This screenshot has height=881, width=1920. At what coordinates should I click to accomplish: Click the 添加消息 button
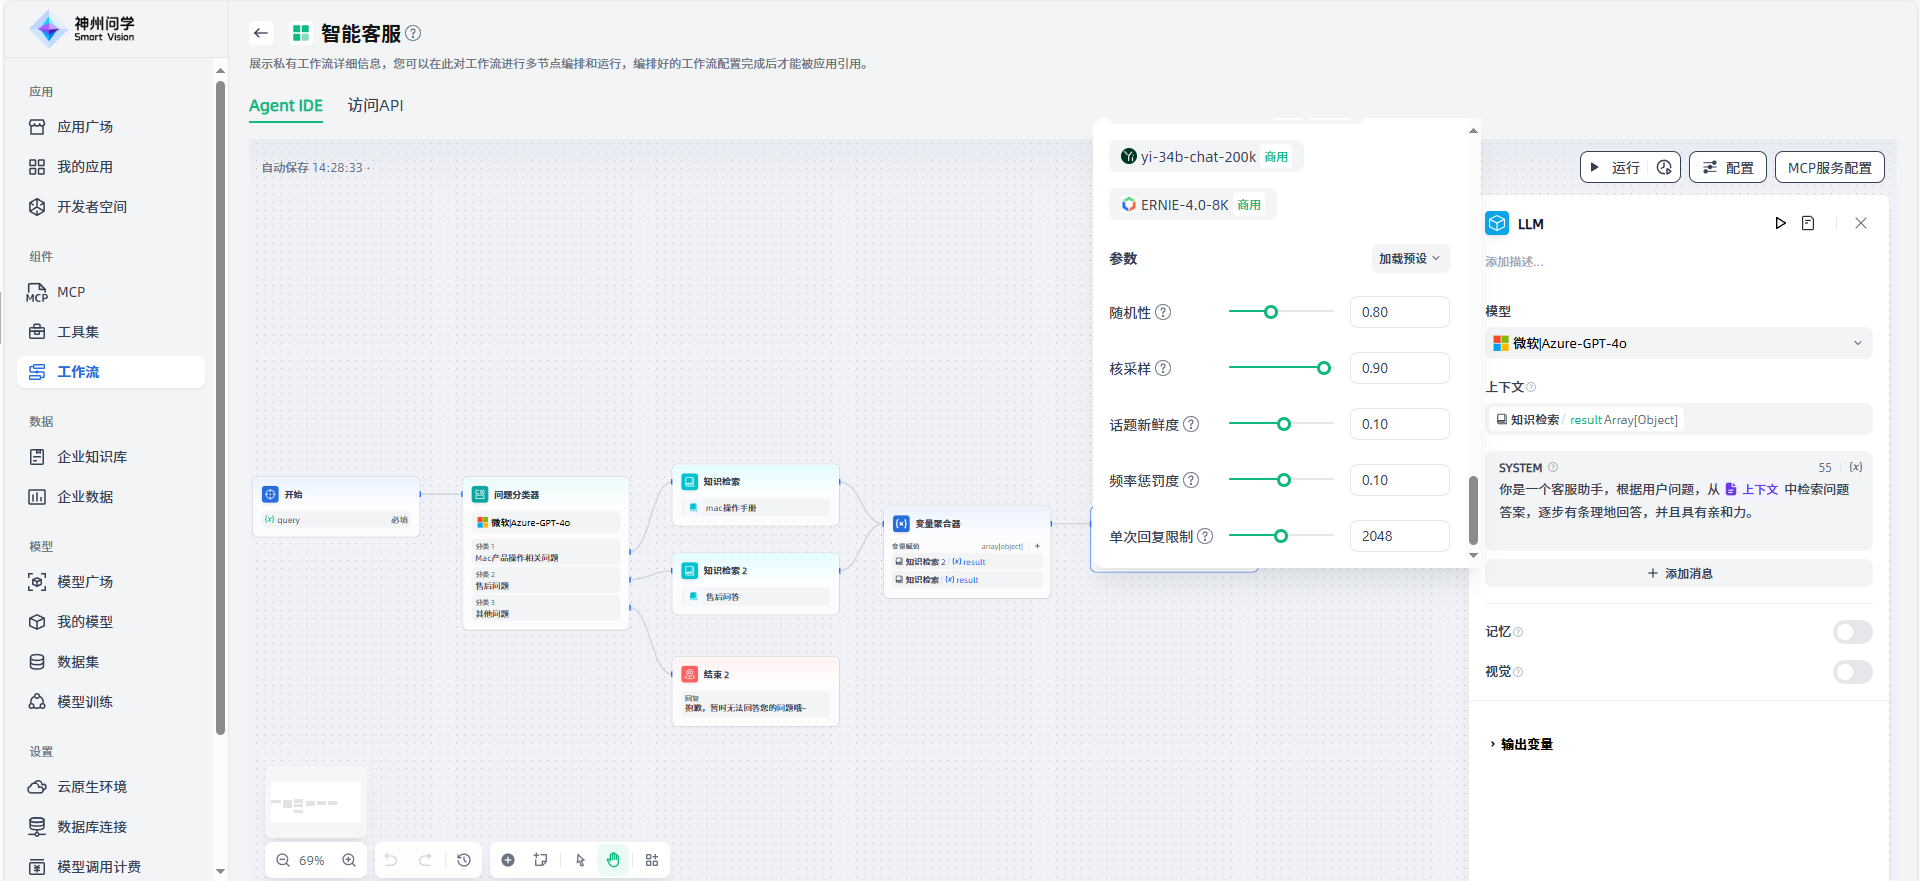[1678, 573]
